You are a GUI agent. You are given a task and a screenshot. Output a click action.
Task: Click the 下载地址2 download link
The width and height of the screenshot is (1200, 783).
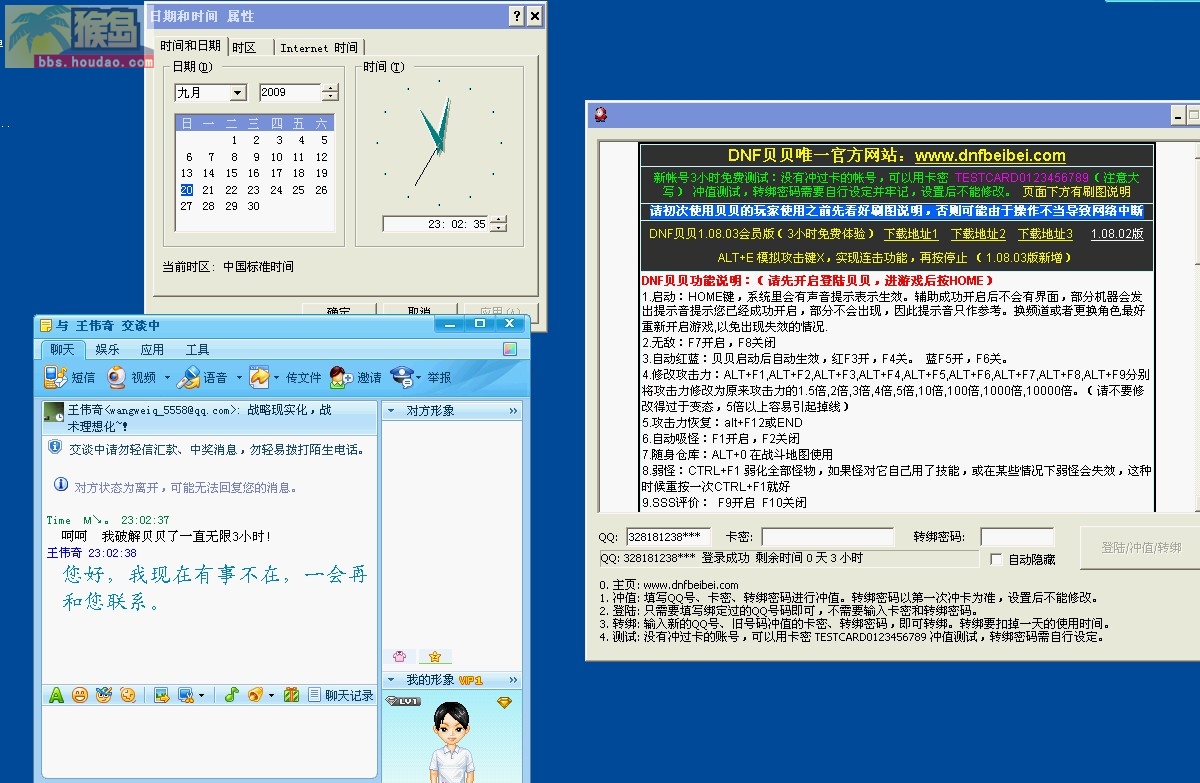click(x=978, y=234)
